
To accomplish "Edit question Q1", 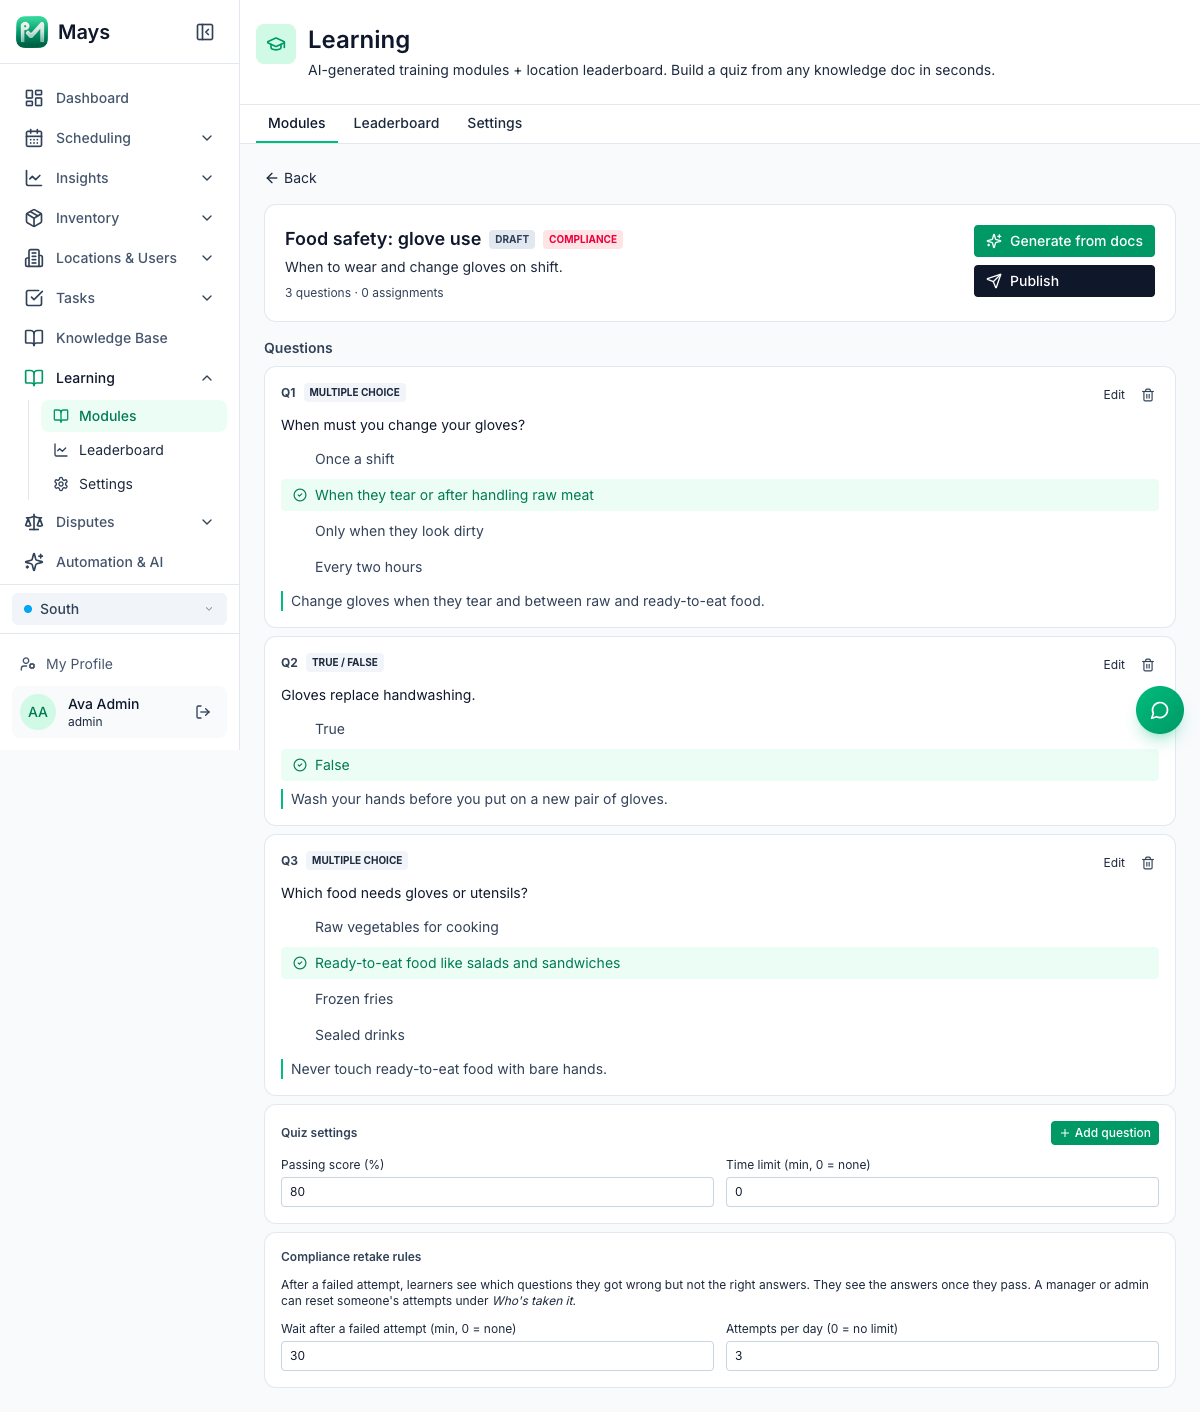I will [x=1114, y=395].
